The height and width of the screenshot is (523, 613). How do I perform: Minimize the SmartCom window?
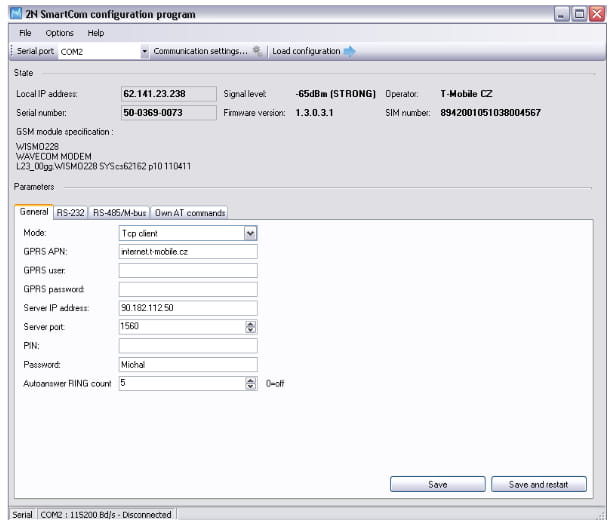tap(561, 14)
